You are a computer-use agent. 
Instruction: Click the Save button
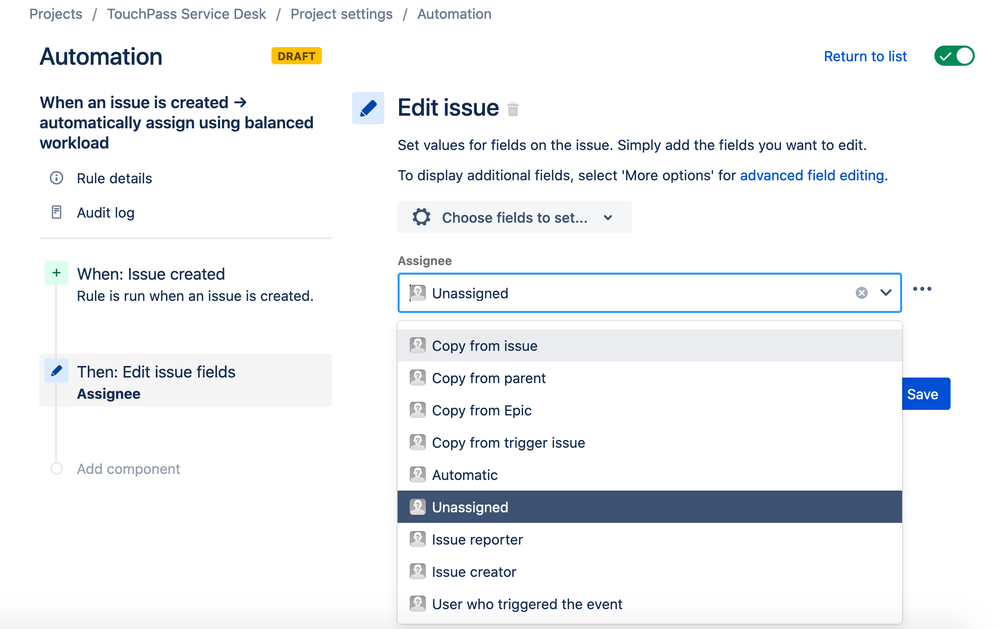click(926, 394)
